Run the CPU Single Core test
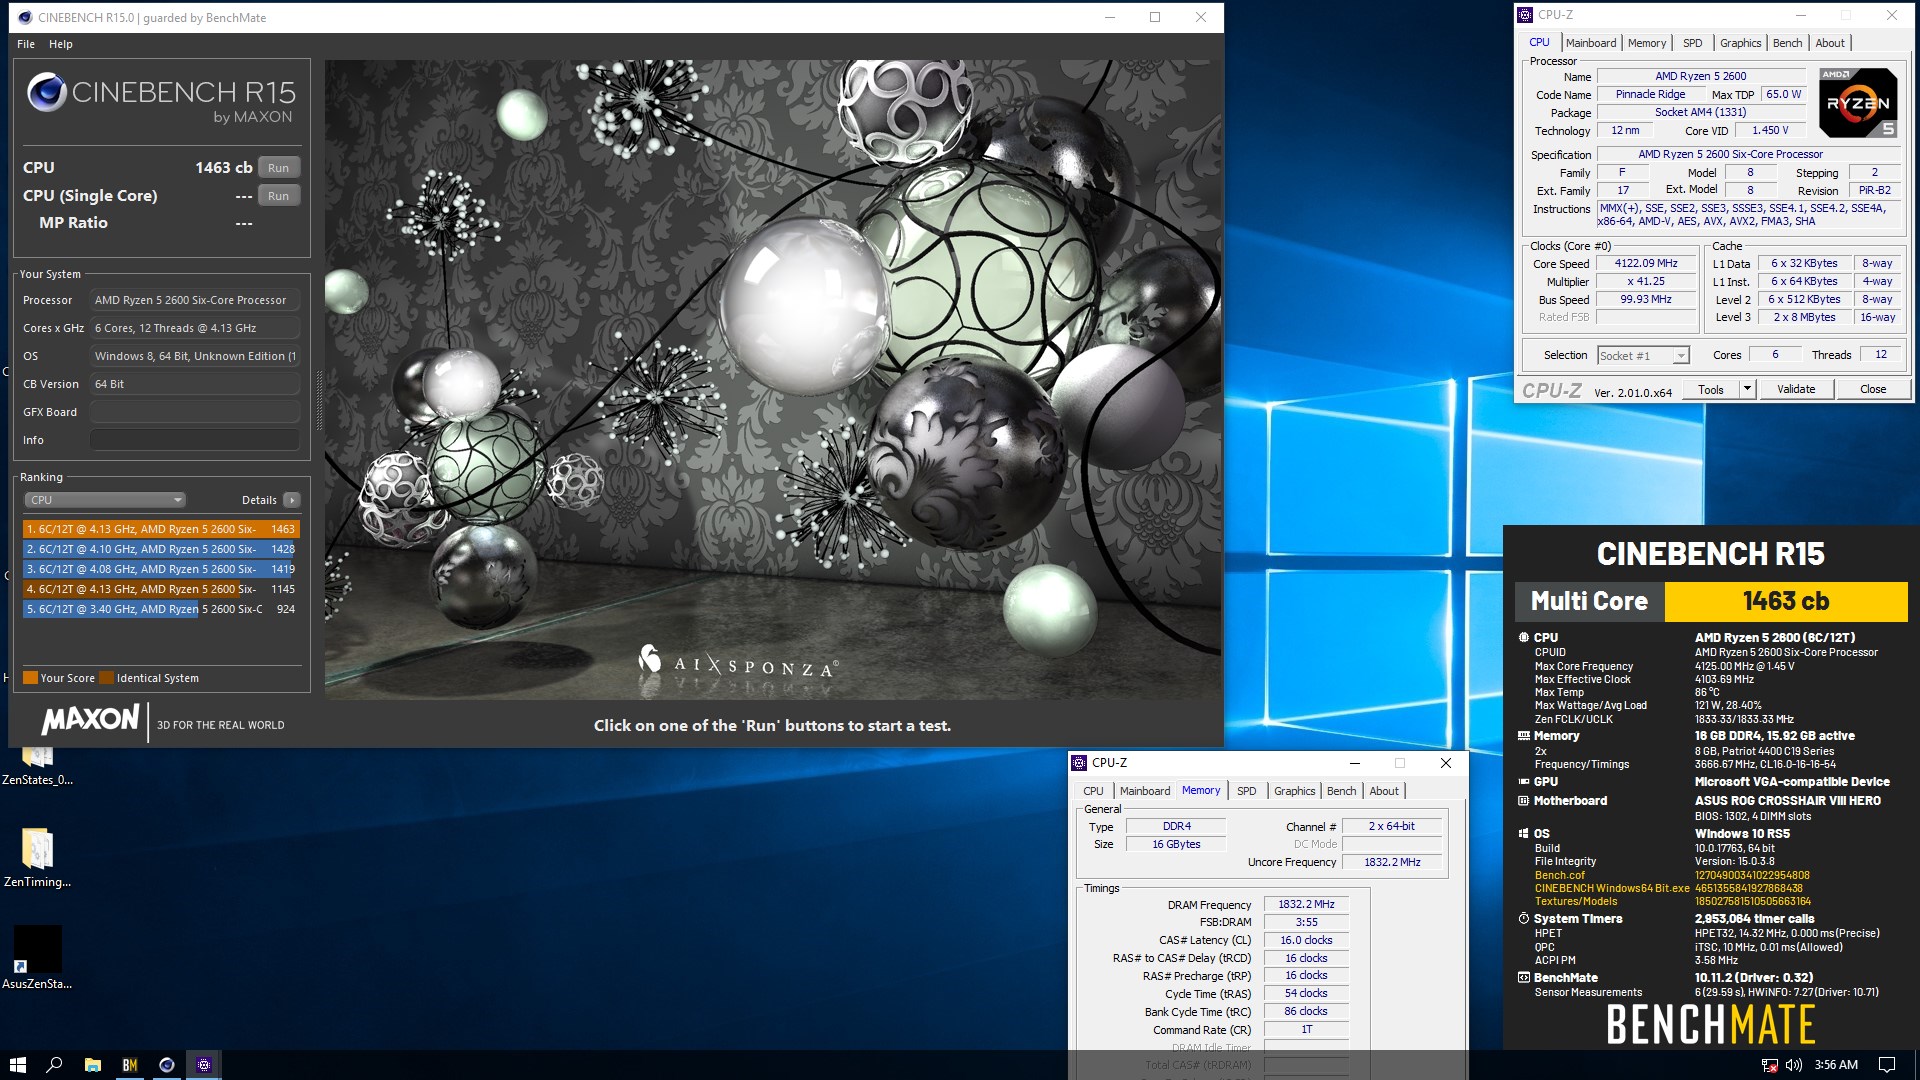Viewport: 1920px width, 1080px height. point(279,196)
